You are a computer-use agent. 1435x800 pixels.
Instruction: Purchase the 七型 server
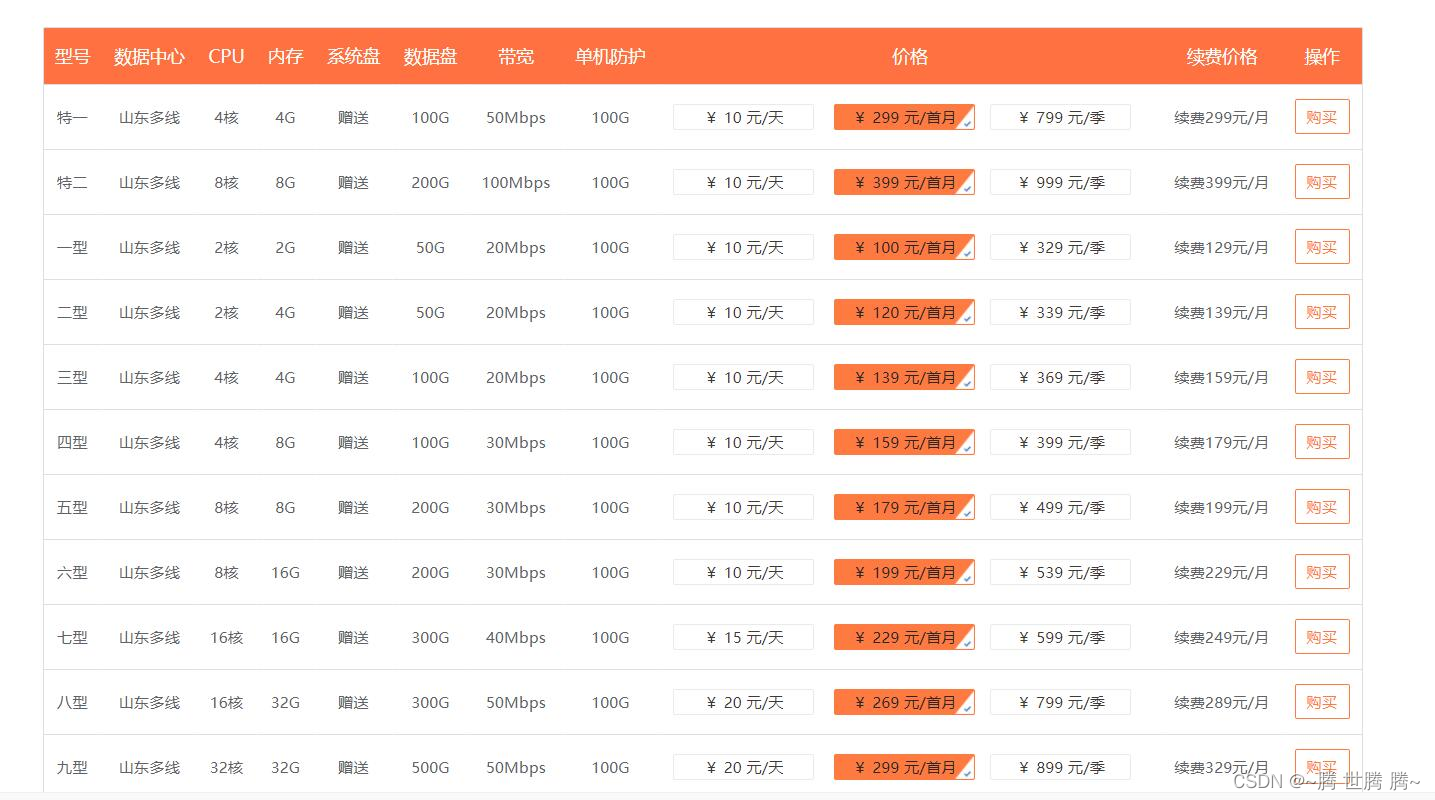[1322, 637]
